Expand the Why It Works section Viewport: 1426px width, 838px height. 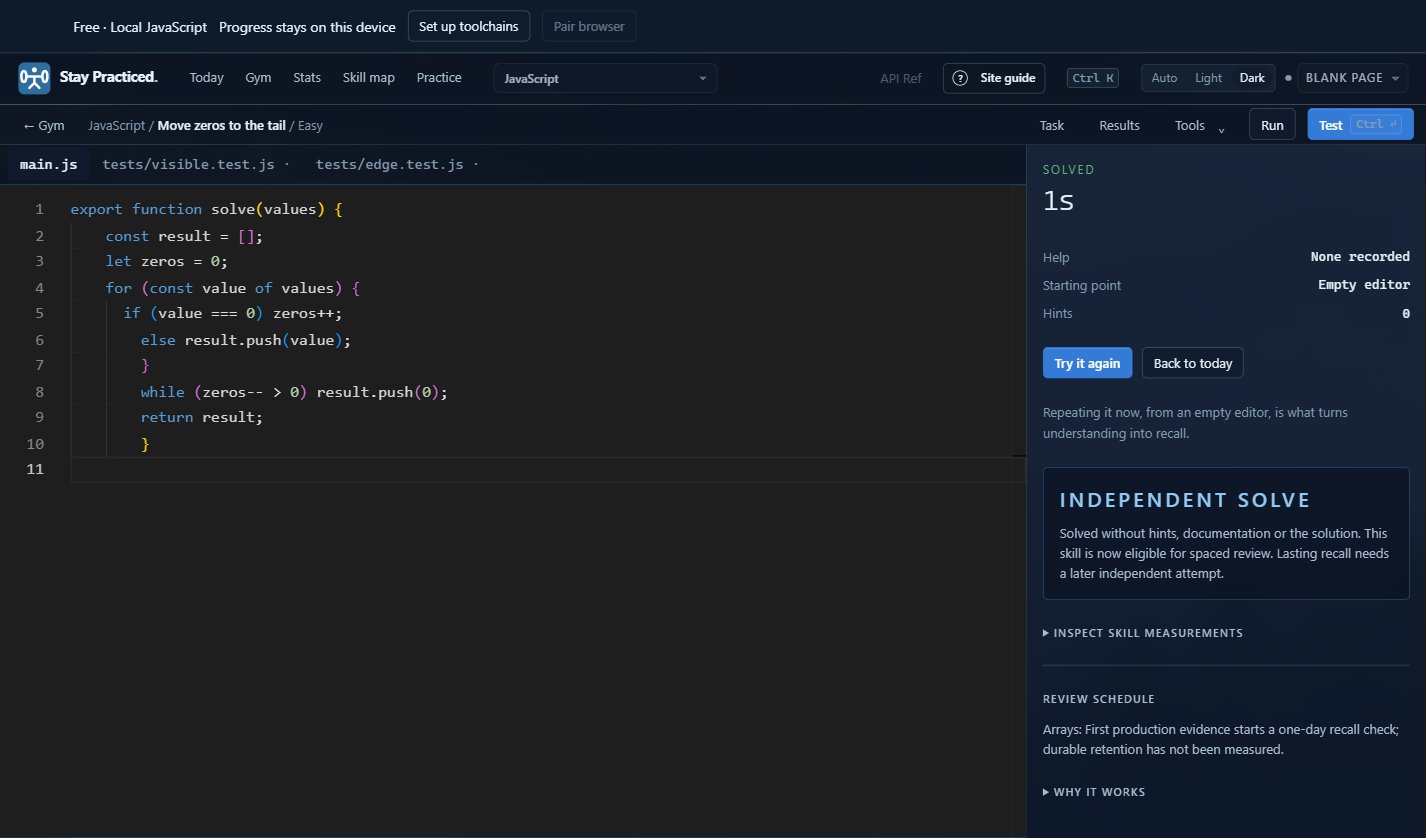[x=1094, y=792]
